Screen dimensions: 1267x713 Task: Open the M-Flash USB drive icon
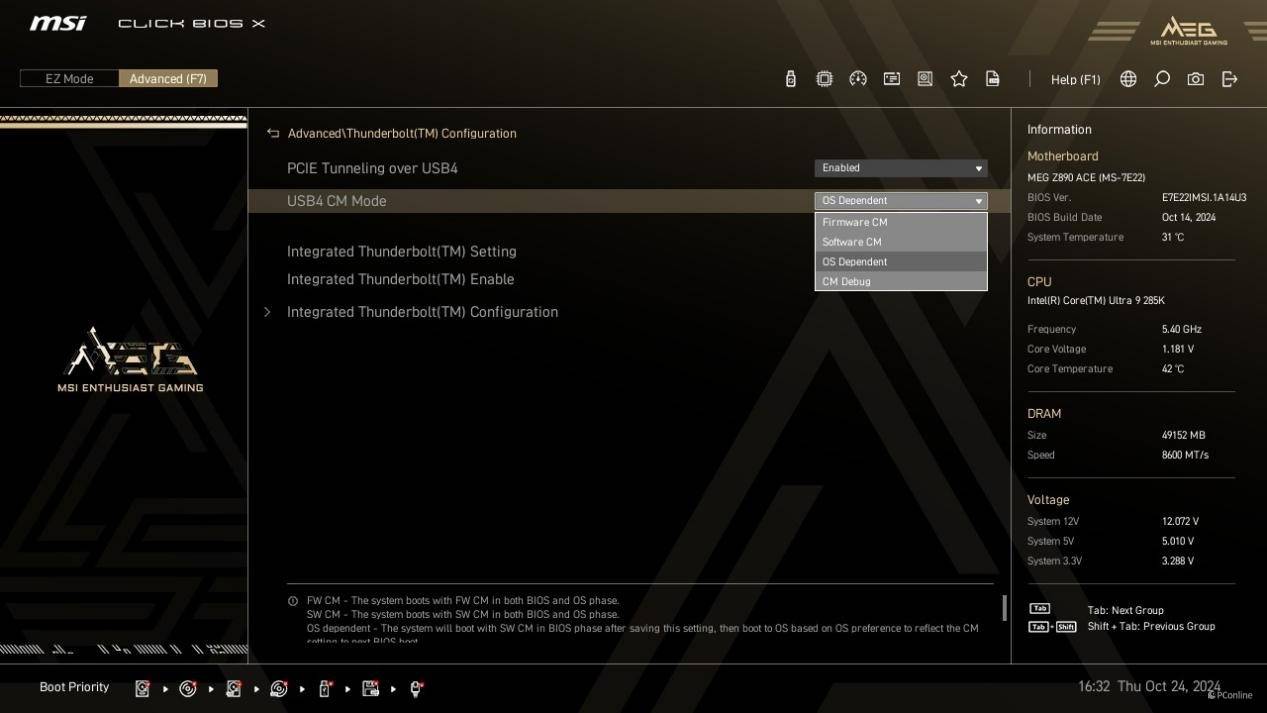pyautogui.click(x=790, y=79)
